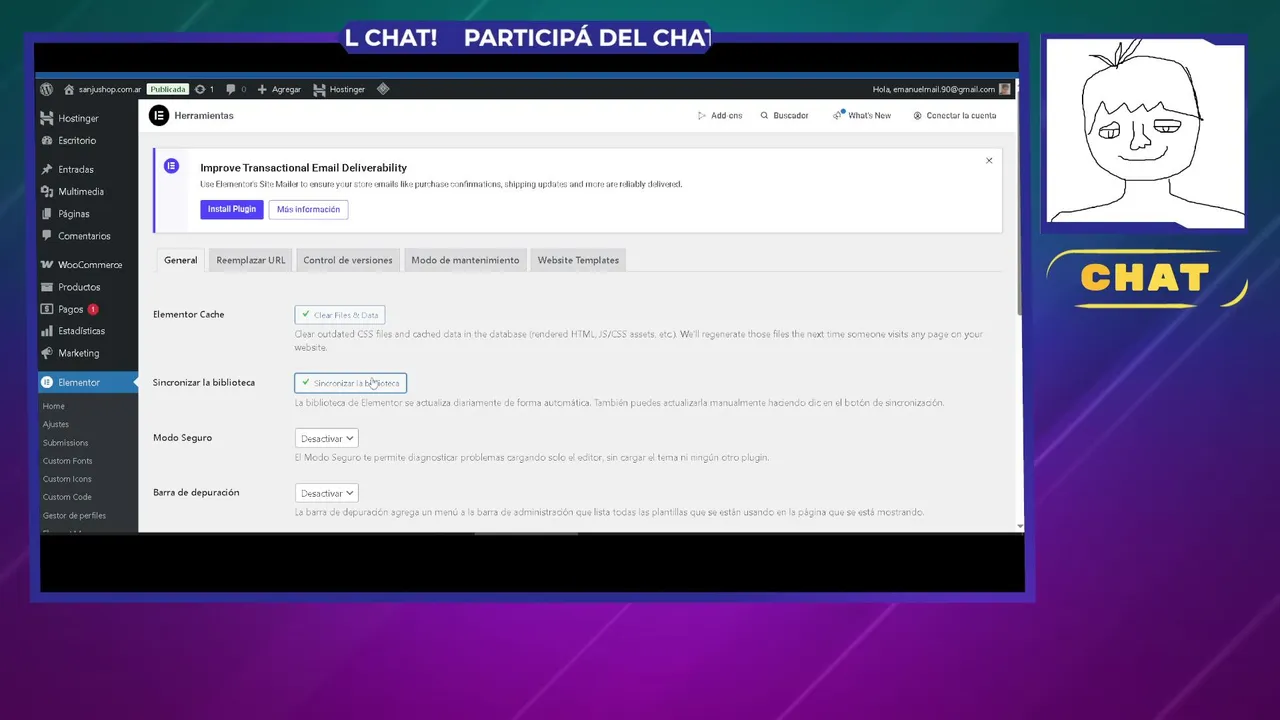
Task: Click the Elementor logo beside Herramientas
Action: (158, 115)
